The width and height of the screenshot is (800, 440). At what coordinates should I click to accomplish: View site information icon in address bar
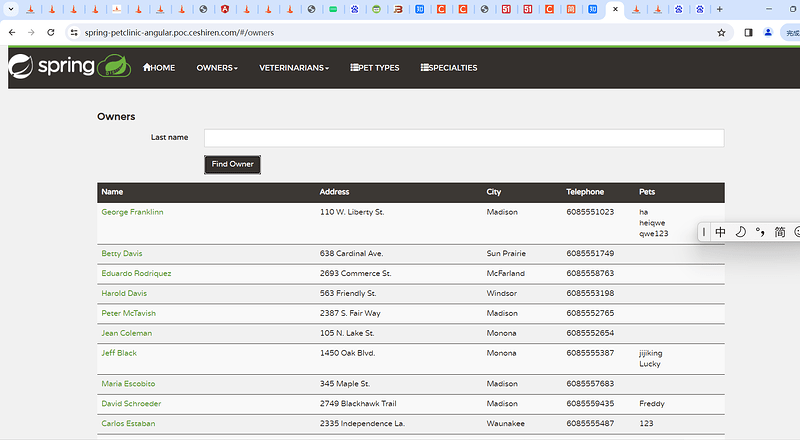(x=74, y=32)
